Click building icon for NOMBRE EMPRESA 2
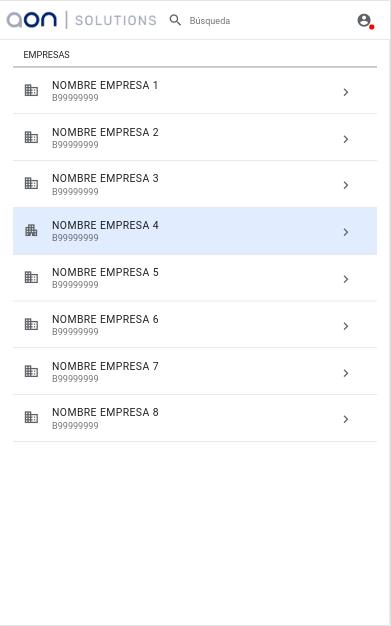 click(x=31, y=137)
